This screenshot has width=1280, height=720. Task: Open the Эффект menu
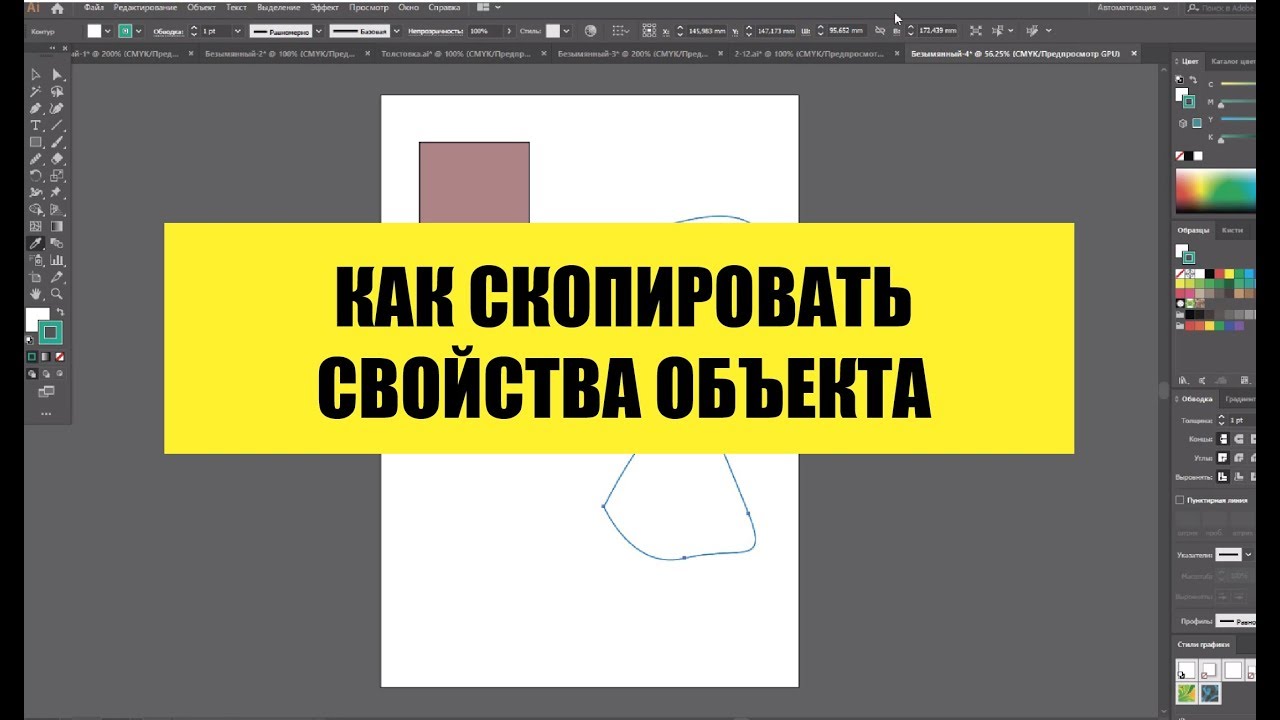pos(325,7)
